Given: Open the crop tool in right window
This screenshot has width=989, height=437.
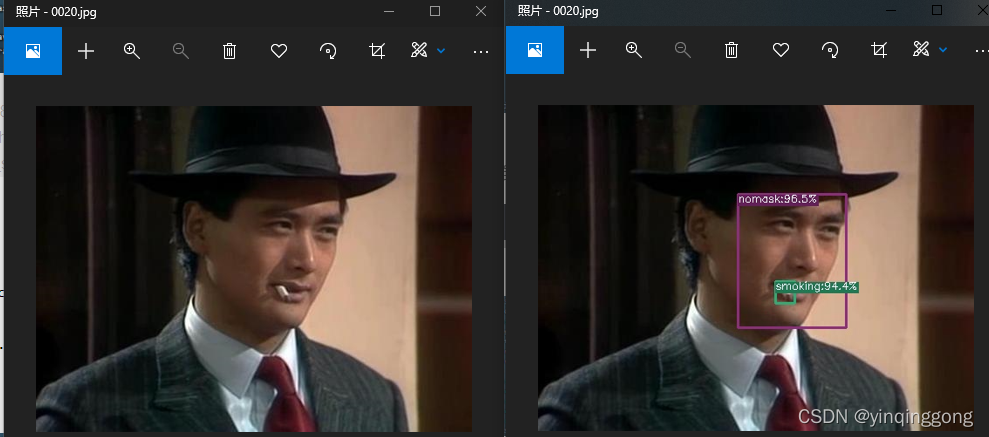Looking at the screenshot, I should (879, 51).
